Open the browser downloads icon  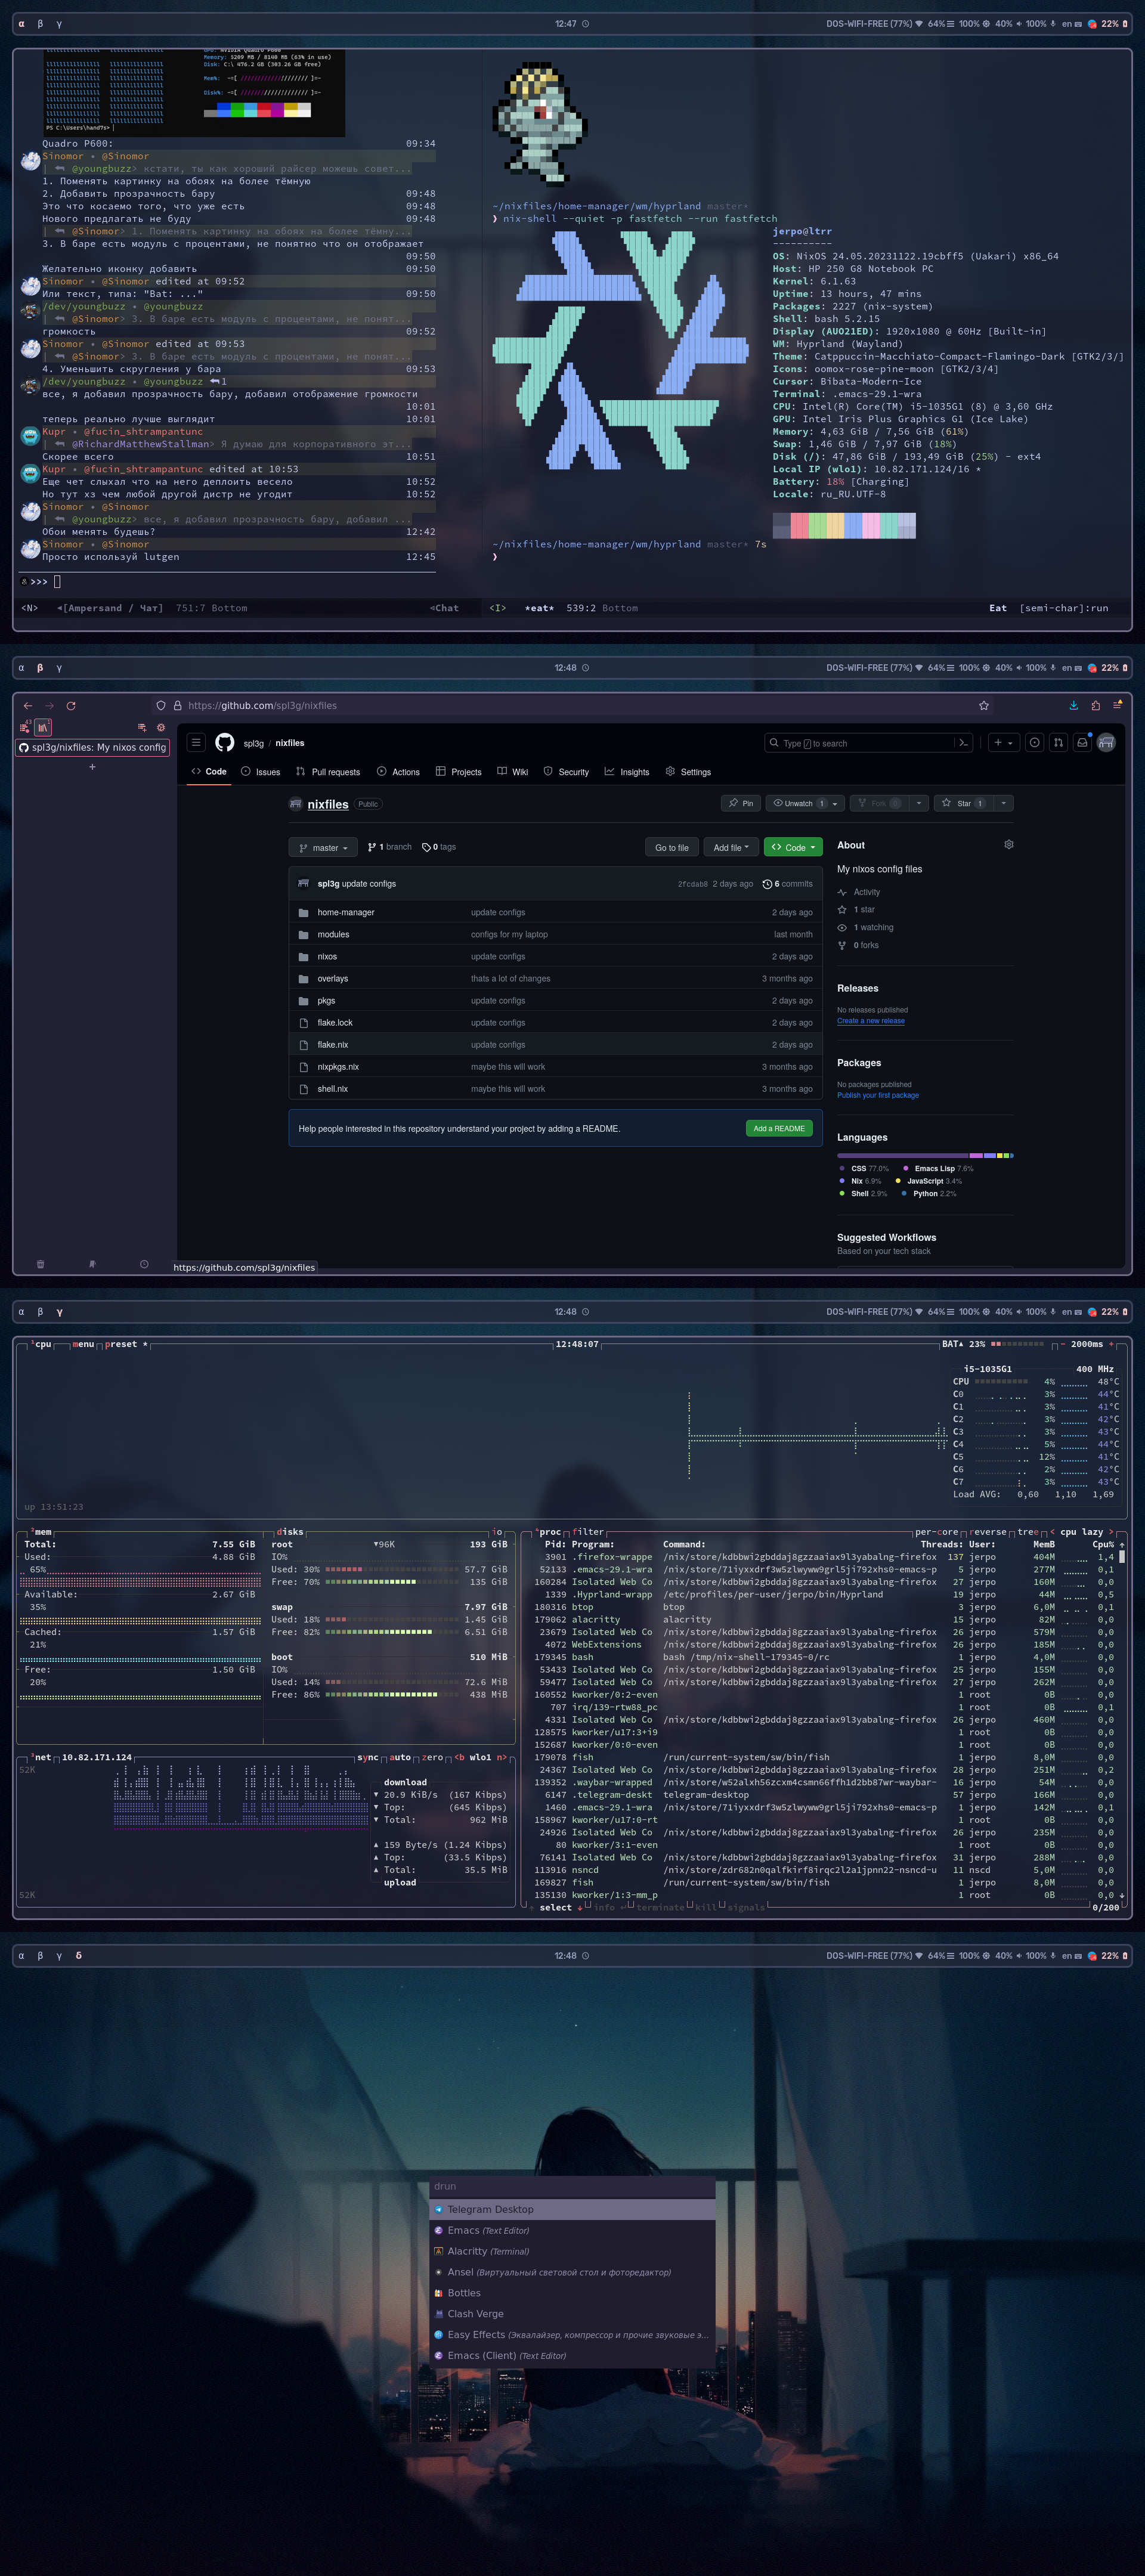(x=1074, y=706)
